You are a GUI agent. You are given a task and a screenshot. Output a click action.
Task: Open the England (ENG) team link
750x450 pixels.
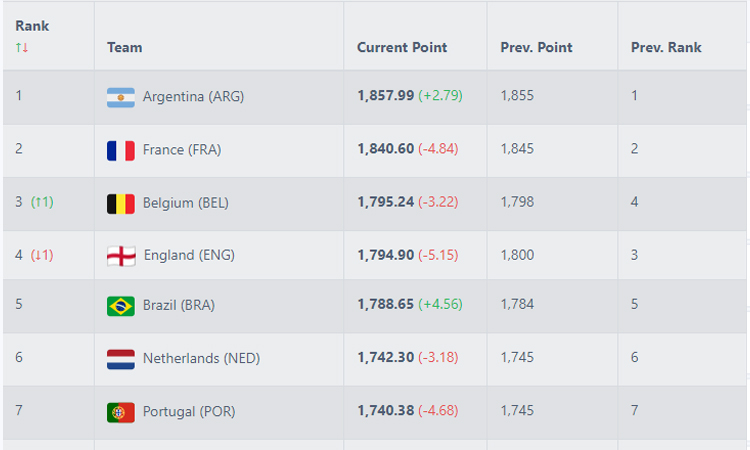click(x=189, y=255)
